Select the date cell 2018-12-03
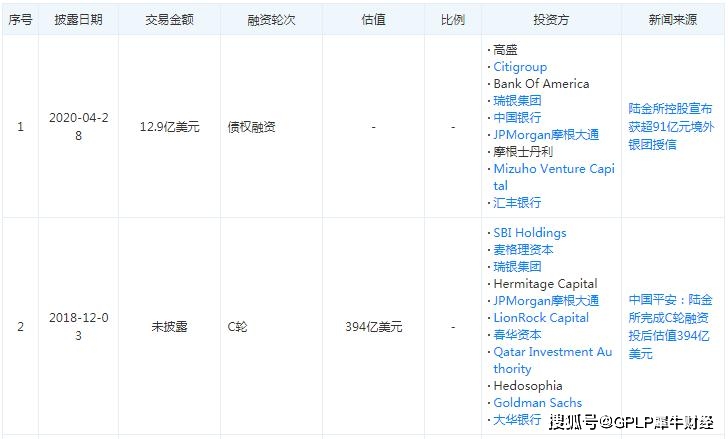This screenshot has width=728, height=439. click(x=78, y=327)
